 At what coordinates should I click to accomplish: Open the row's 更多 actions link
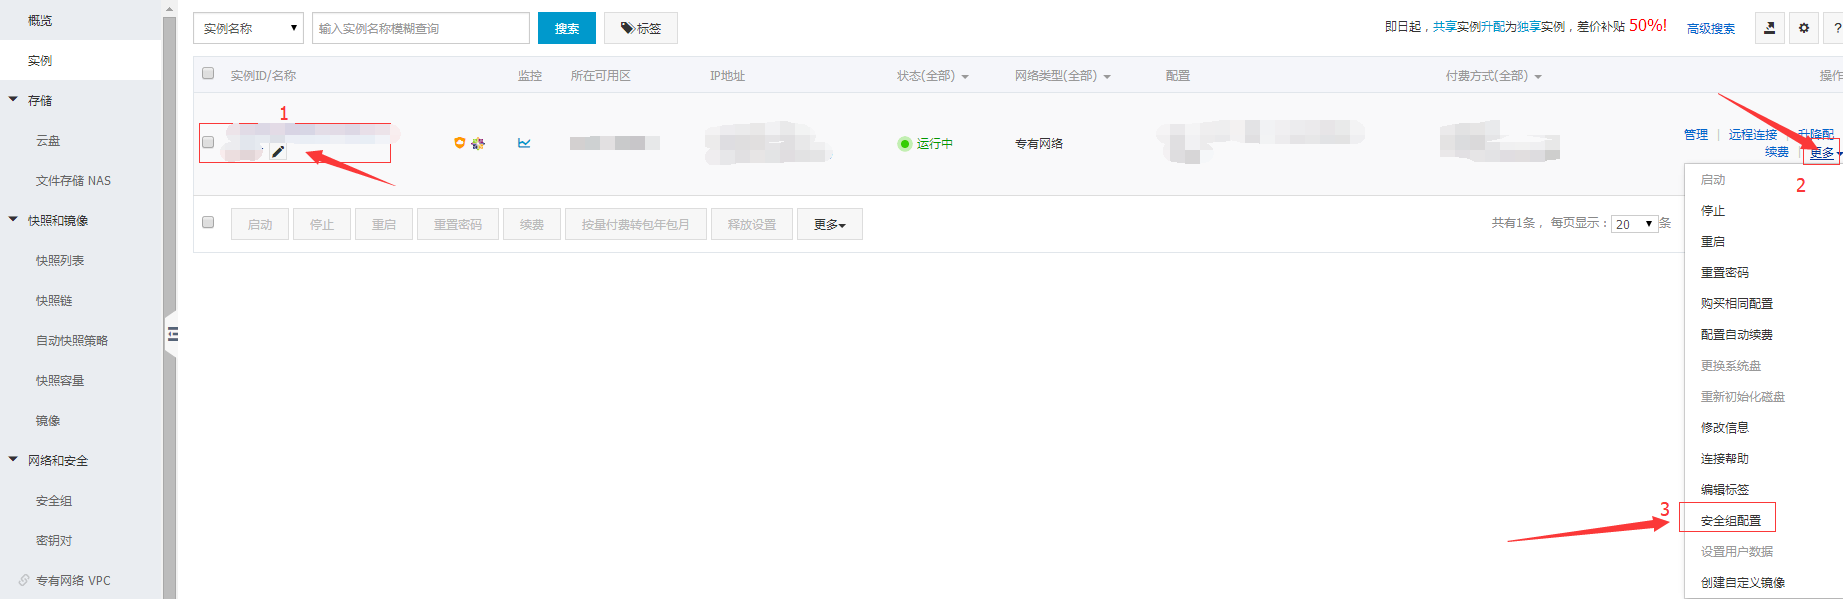tap(1823, 153)
